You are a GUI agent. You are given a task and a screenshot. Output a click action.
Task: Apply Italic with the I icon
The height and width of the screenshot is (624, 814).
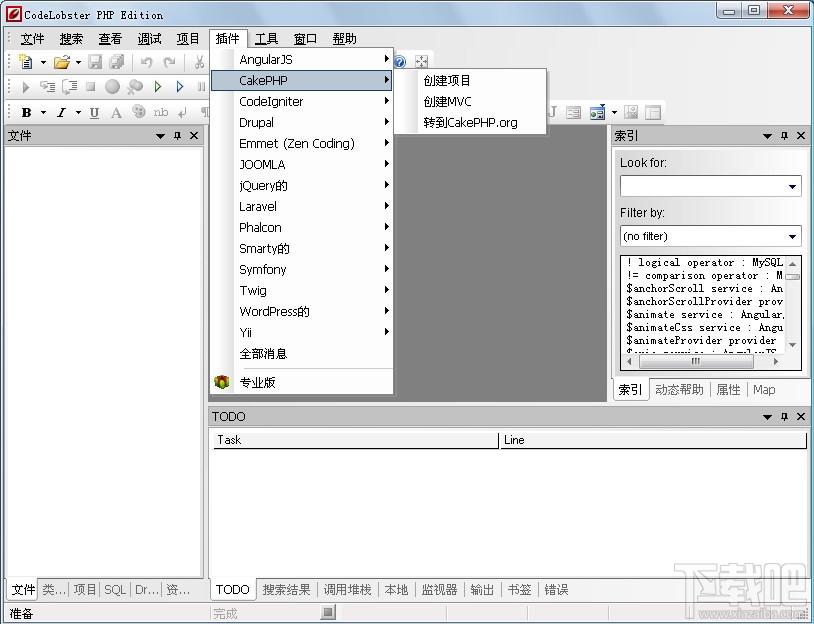coord(61,112)
